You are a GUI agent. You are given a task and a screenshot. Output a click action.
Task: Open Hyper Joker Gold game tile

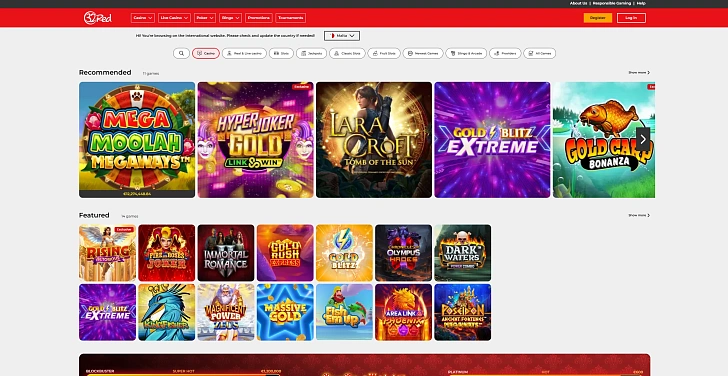point(255,140)
